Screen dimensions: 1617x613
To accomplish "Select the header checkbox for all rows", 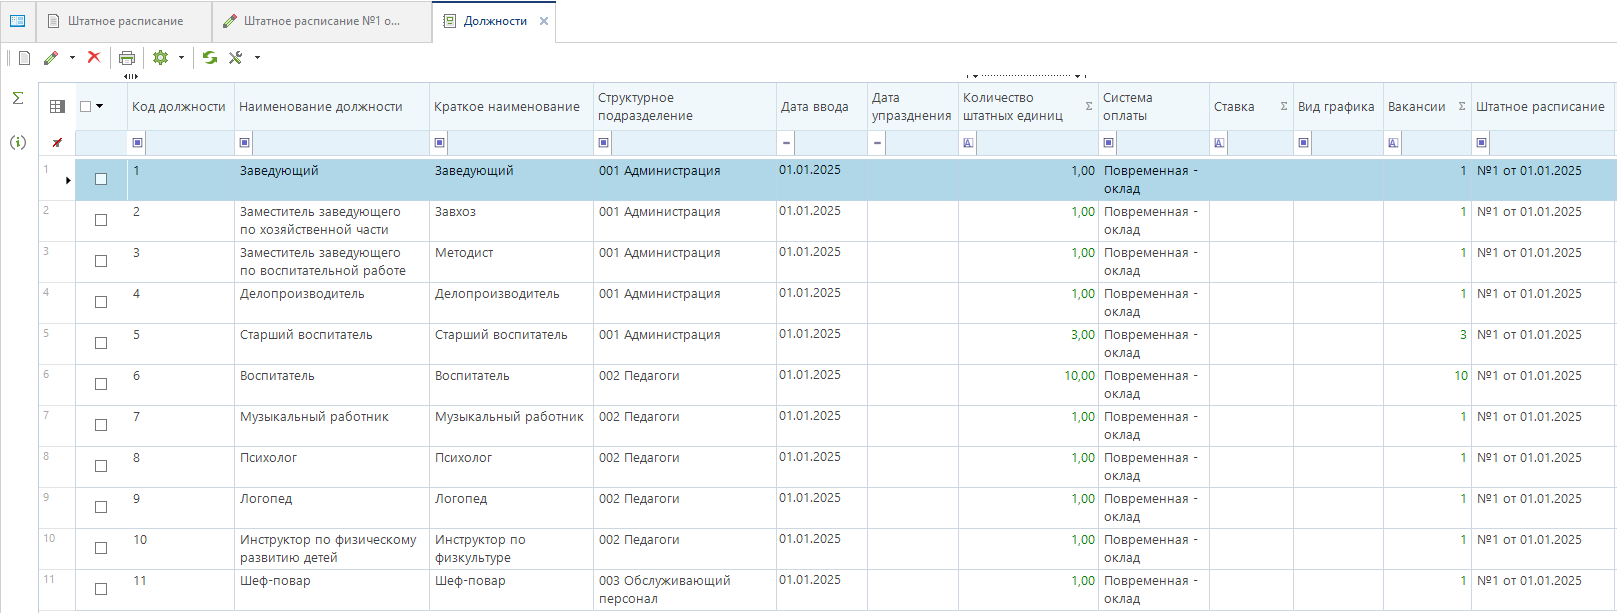I will 86,107.
